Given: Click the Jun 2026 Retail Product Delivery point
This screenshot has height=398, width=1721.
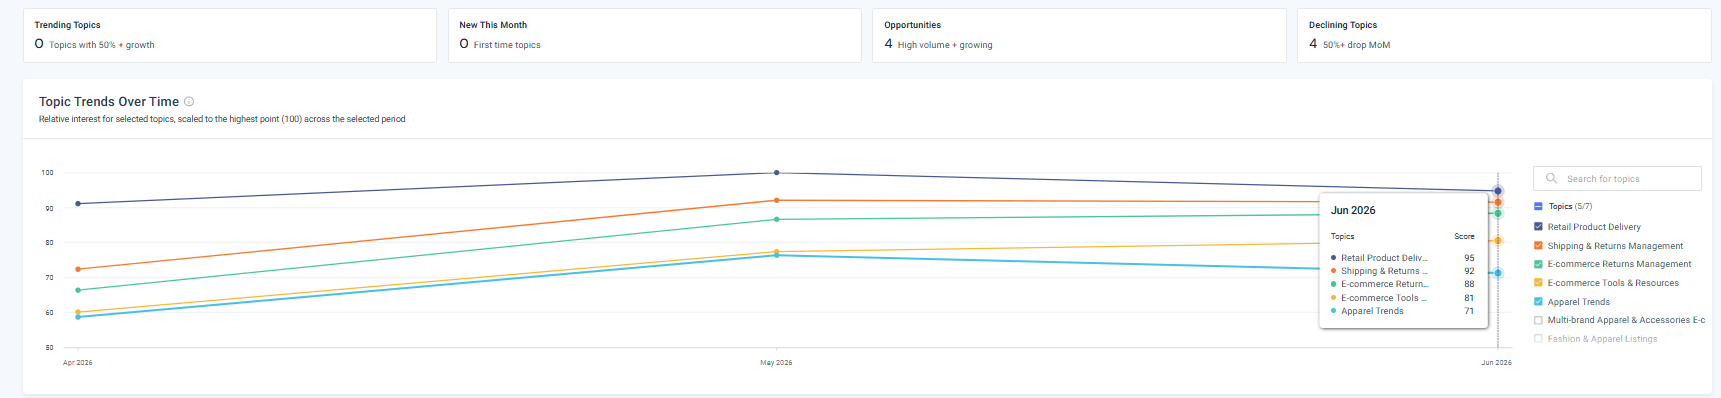Looking at the screenshot, I should click(x=1498, y=190).
